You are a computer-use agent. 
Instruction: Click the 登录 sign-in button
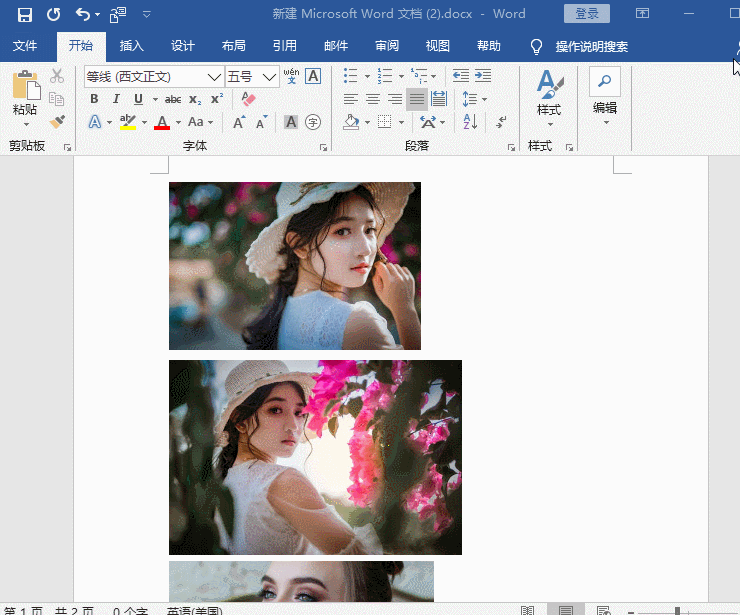point(587,14)
